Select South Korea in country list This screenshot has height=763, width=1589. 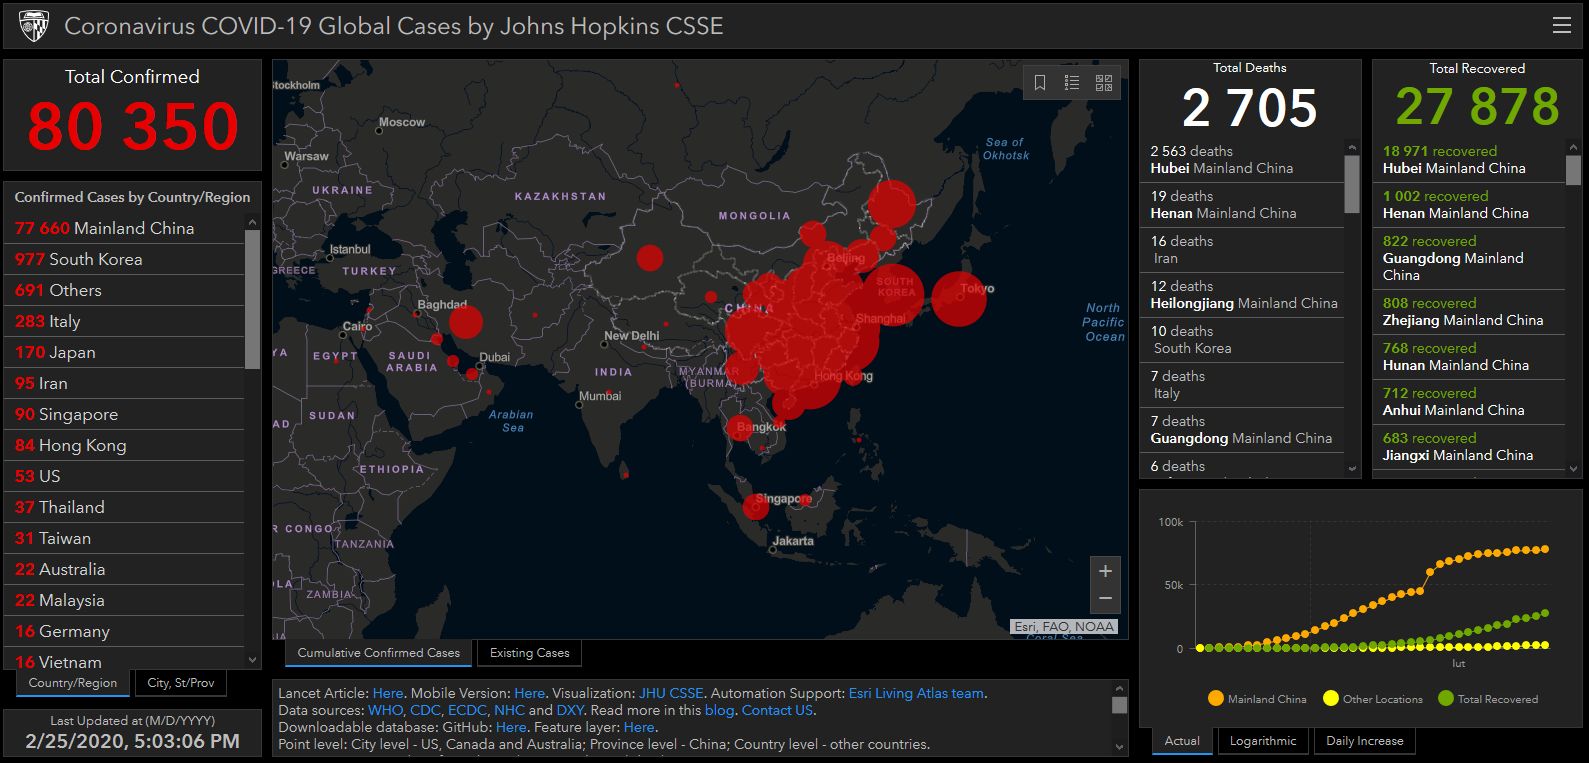pos(124,259)
